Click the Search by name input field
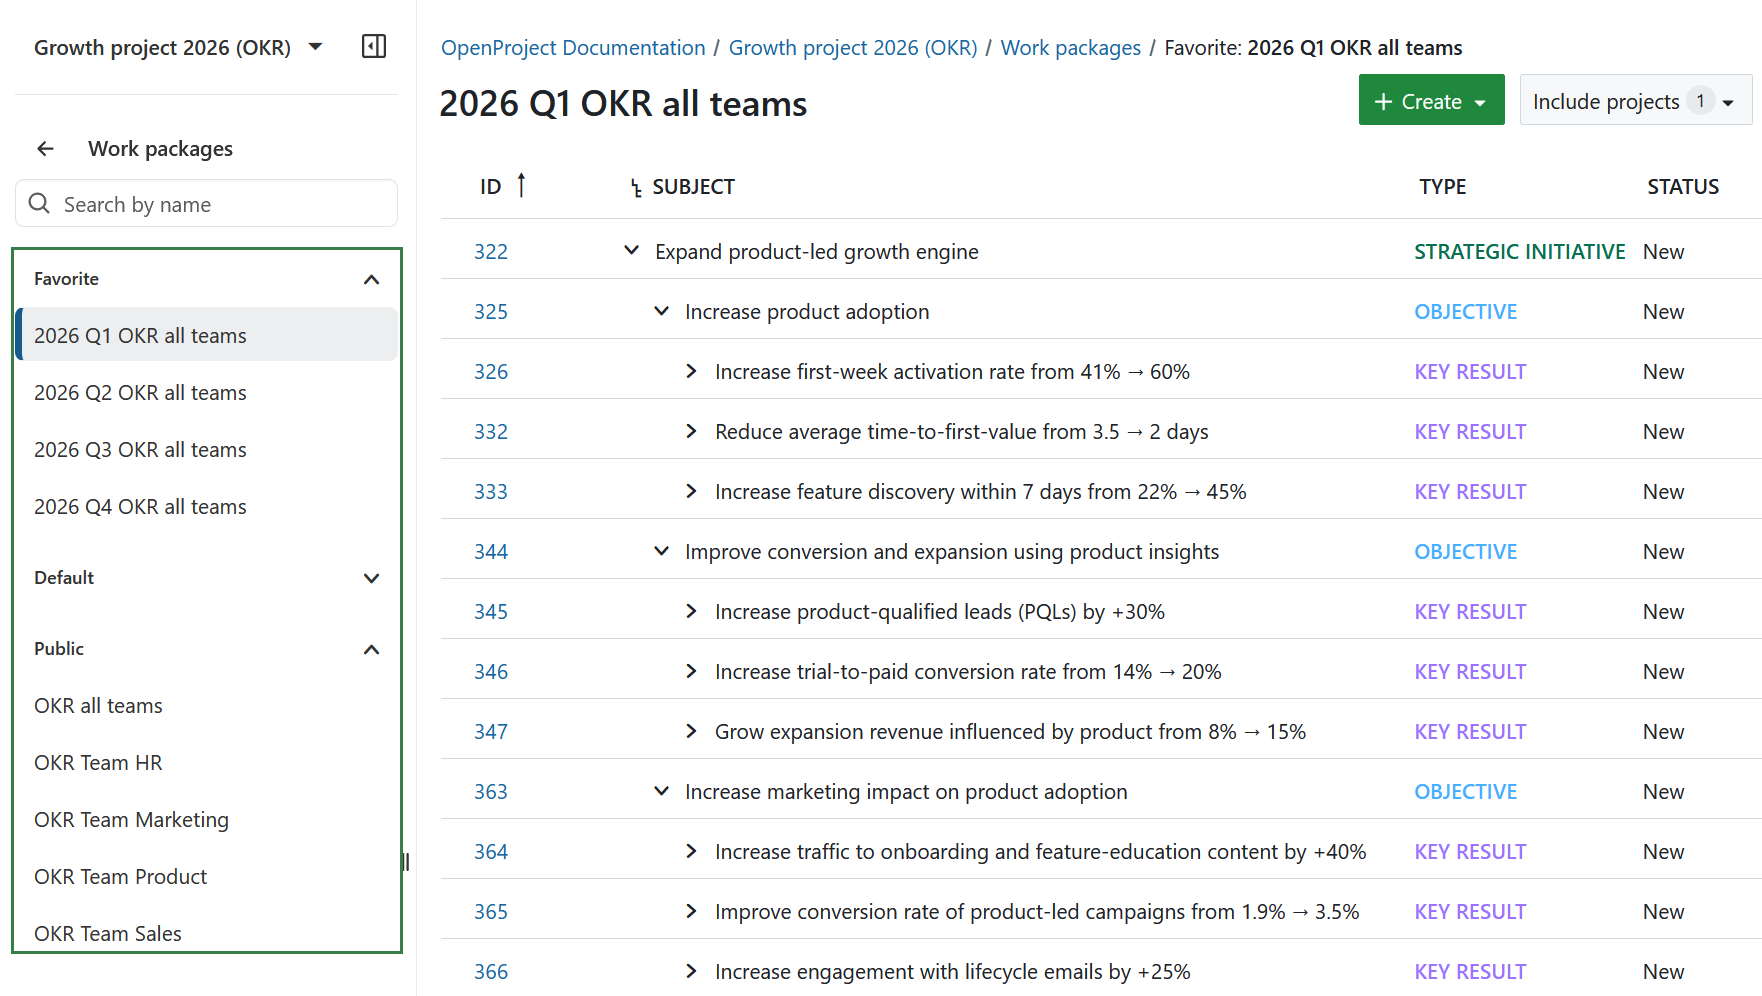Image resolution: width=1762 pixels, height=996 pixels. tap(206, 203)
